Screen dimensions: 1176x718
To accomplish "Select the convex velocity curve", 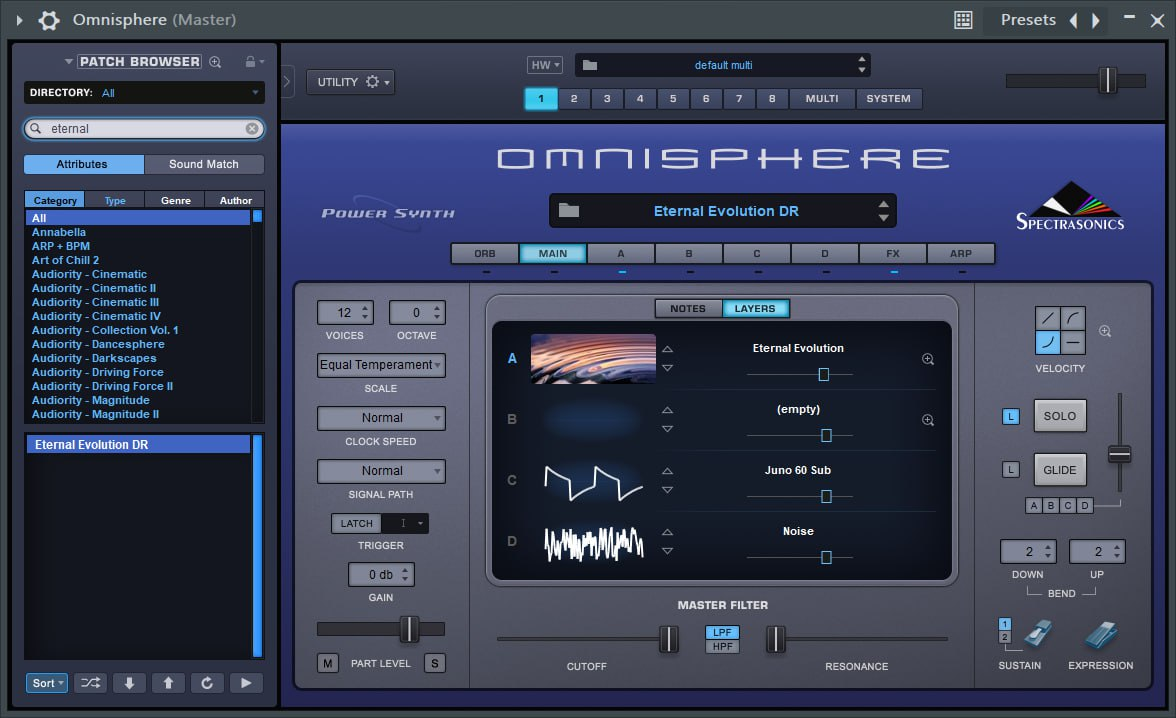I will (1073, 318).
